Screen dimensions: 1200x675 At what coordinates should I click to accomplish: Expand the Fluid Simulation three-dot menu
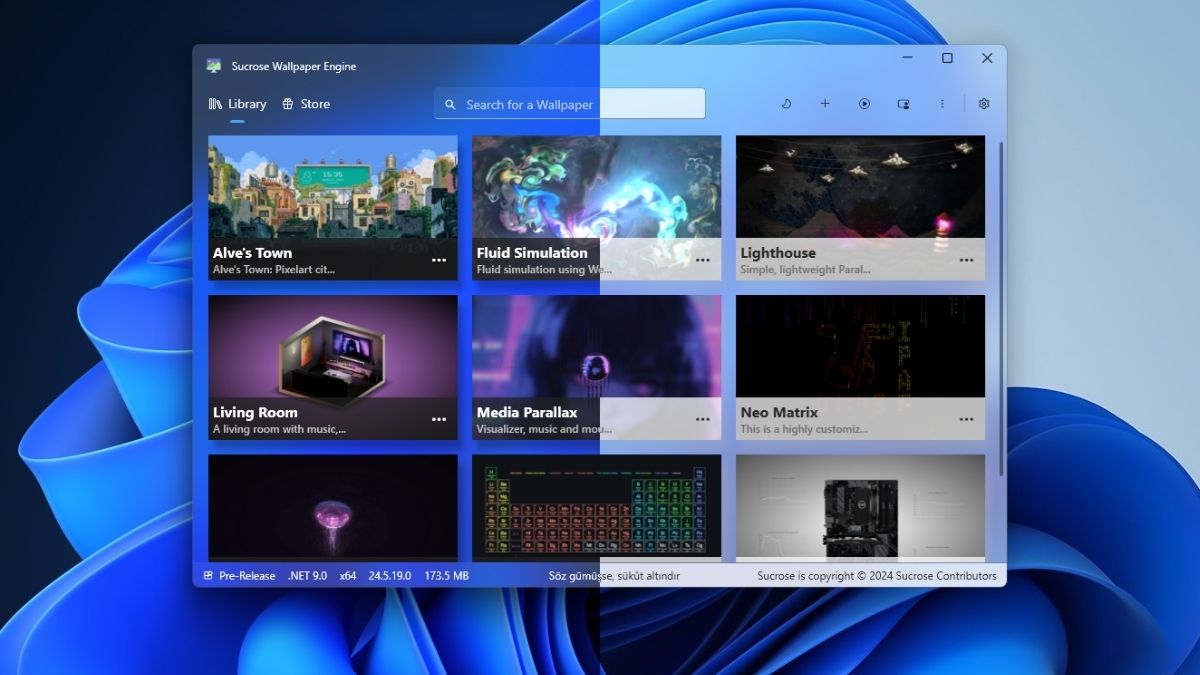(x=703, y=260)
